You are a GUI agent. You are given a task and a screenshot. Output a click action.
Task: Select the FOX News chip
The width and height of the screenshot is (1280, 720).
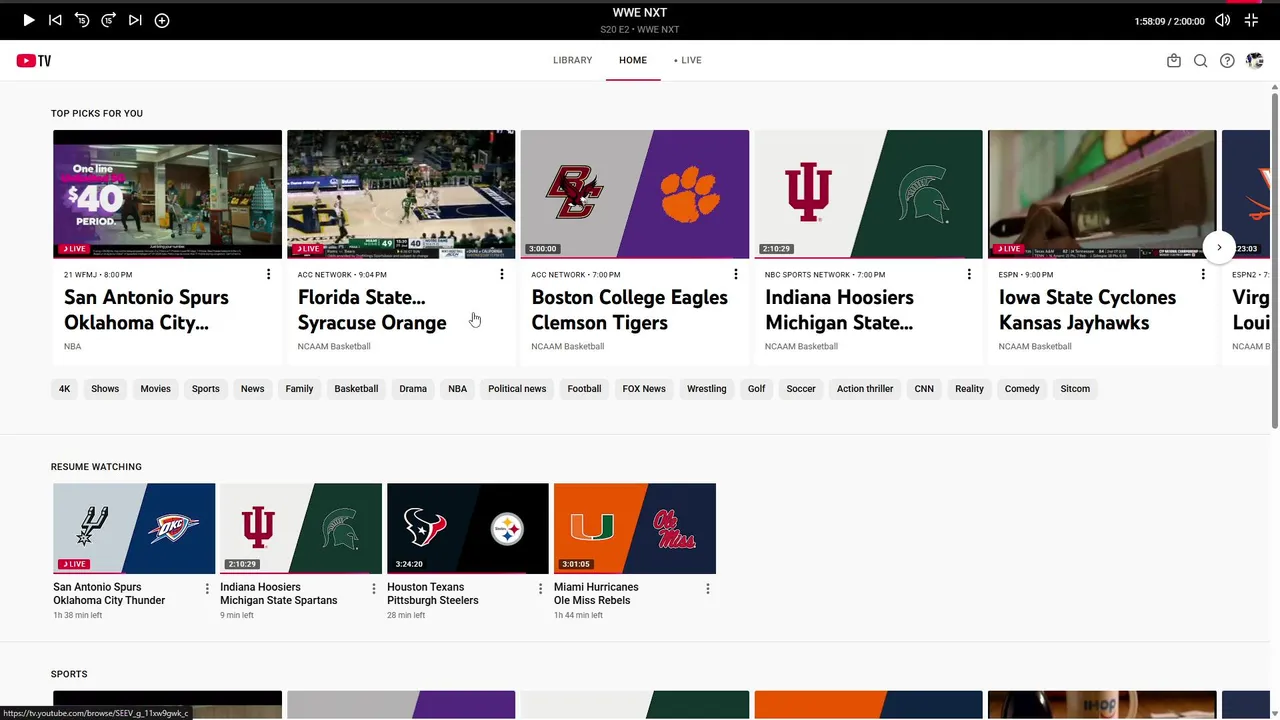[644, 389]
